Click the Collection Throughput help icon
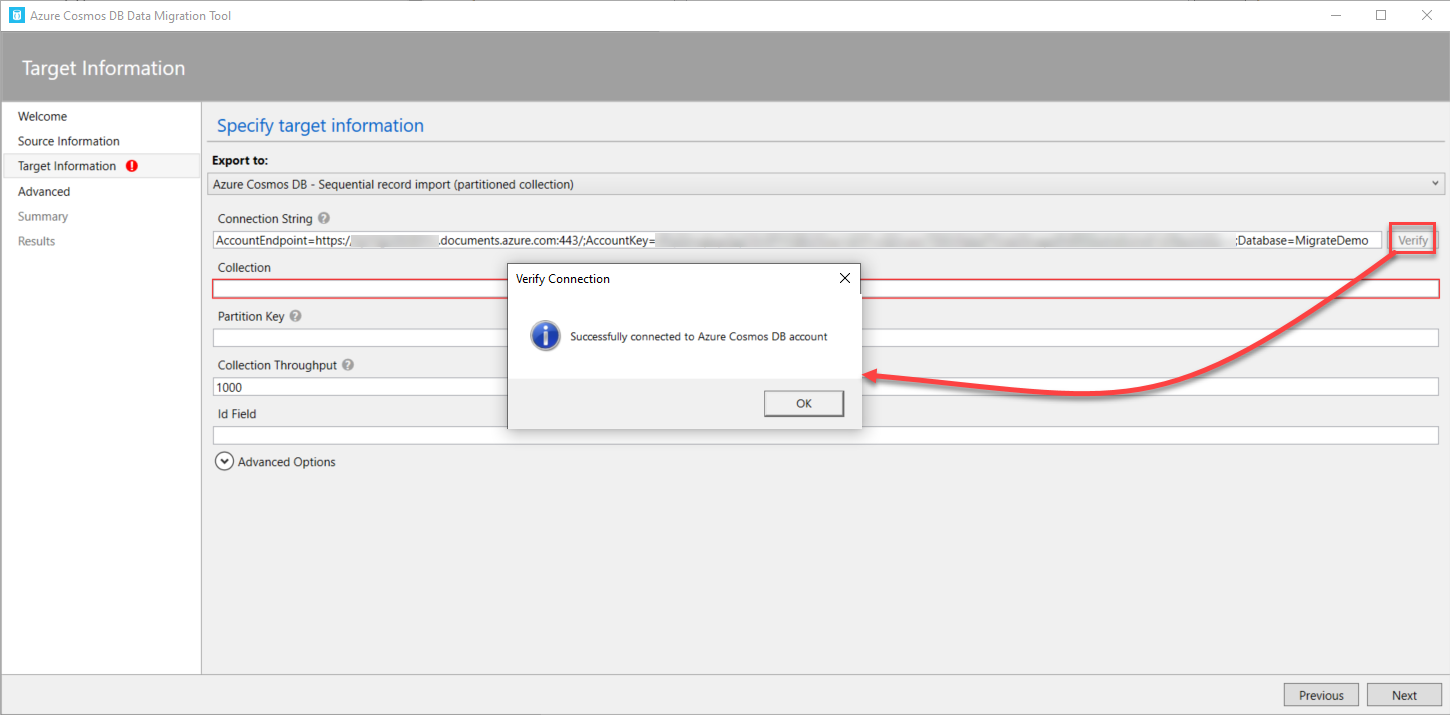This screenshot has height=715, width=1450. pos(348,365)
